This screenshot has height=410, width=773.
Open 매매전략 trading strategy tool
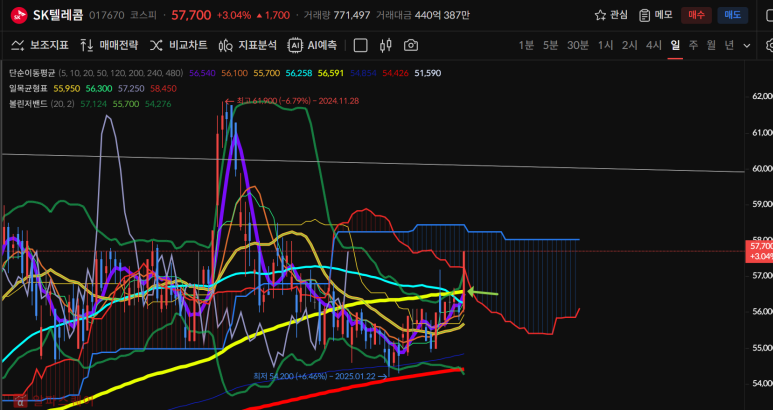pos(109,45)
